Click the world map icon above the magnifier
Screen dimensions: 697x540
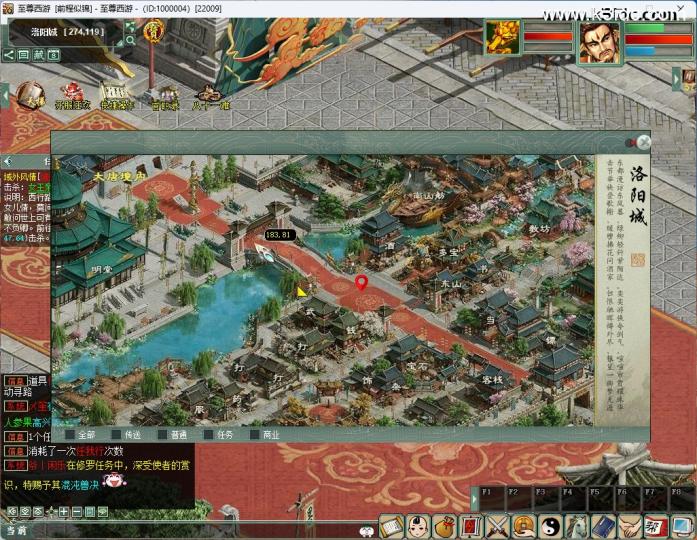[130, 27]
